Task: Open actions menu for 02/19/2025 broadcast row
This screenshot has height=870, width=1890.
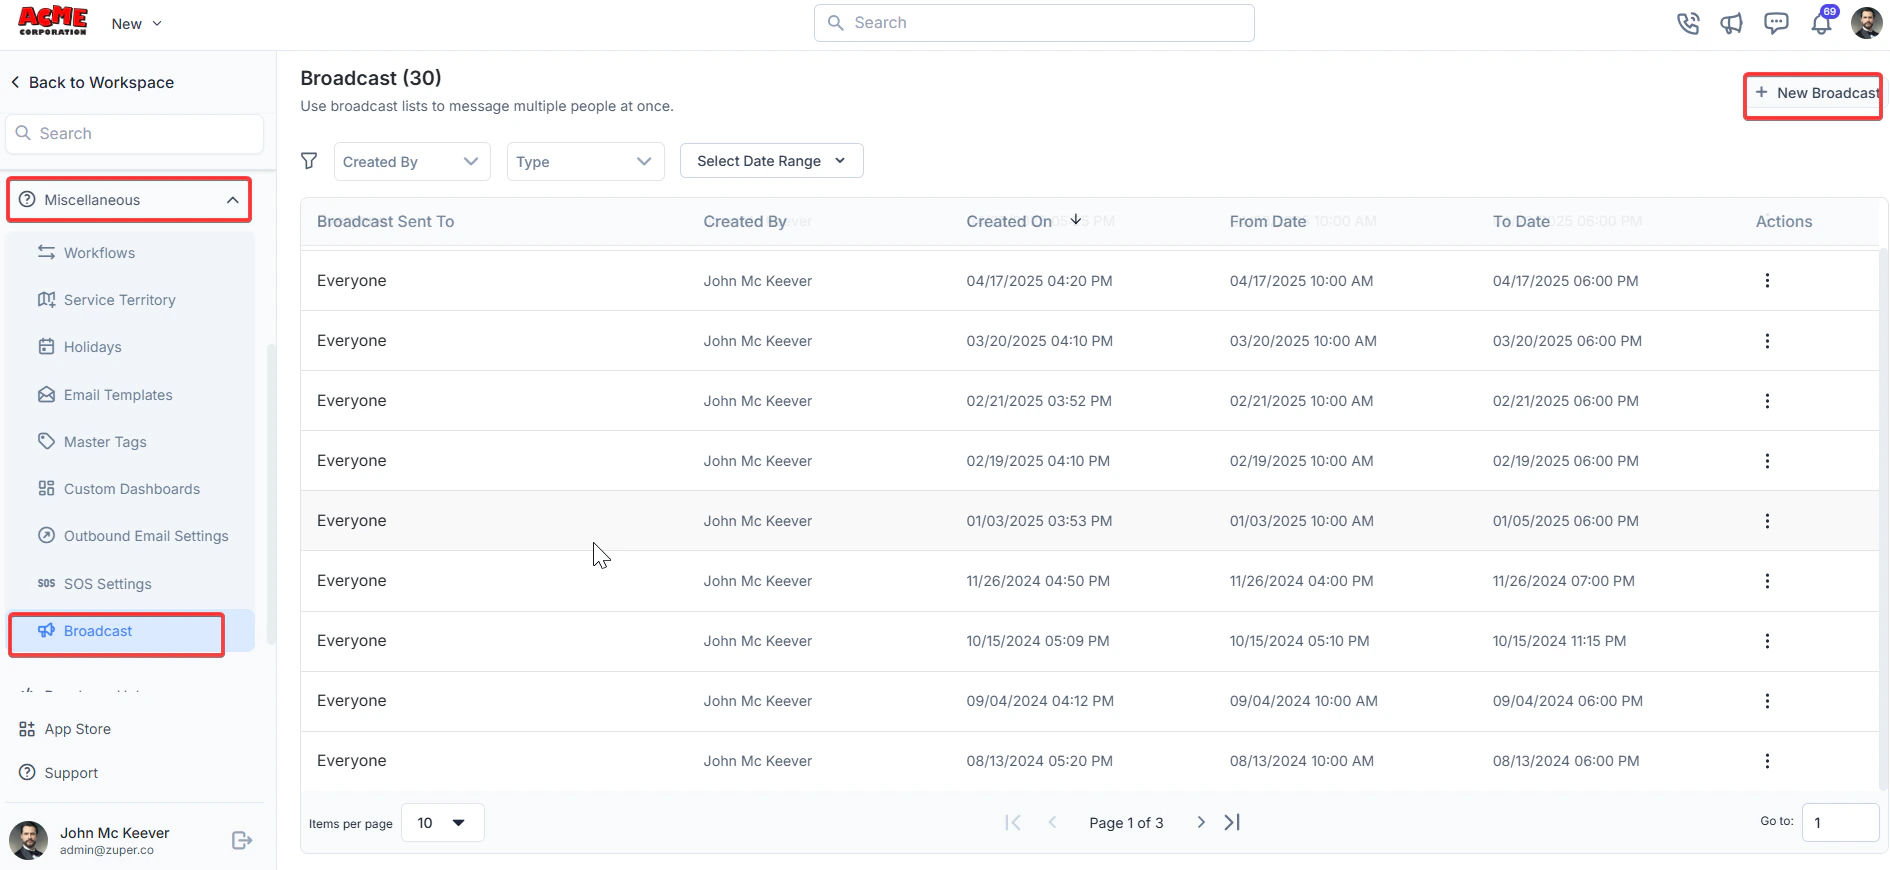Action: [1767, 461]
